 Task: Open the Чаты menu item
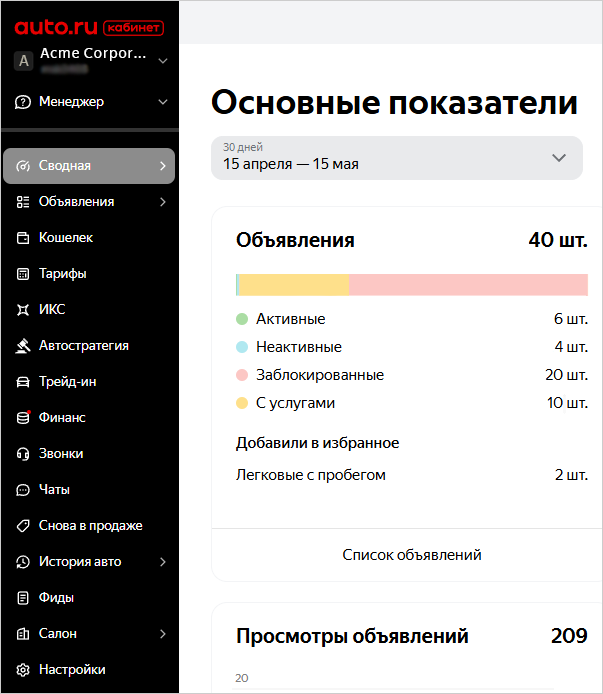(x=89, y=490)
